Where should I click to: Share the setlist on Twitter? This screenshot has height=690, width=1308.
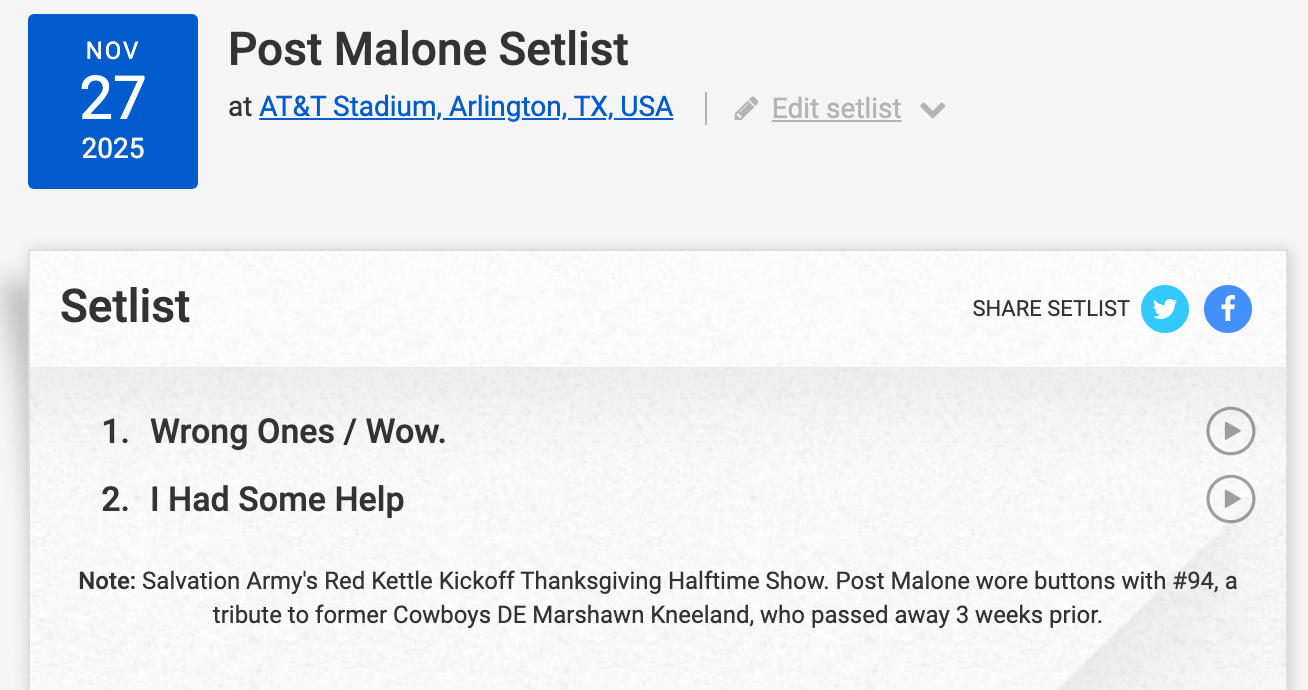tap(1165, 309)
